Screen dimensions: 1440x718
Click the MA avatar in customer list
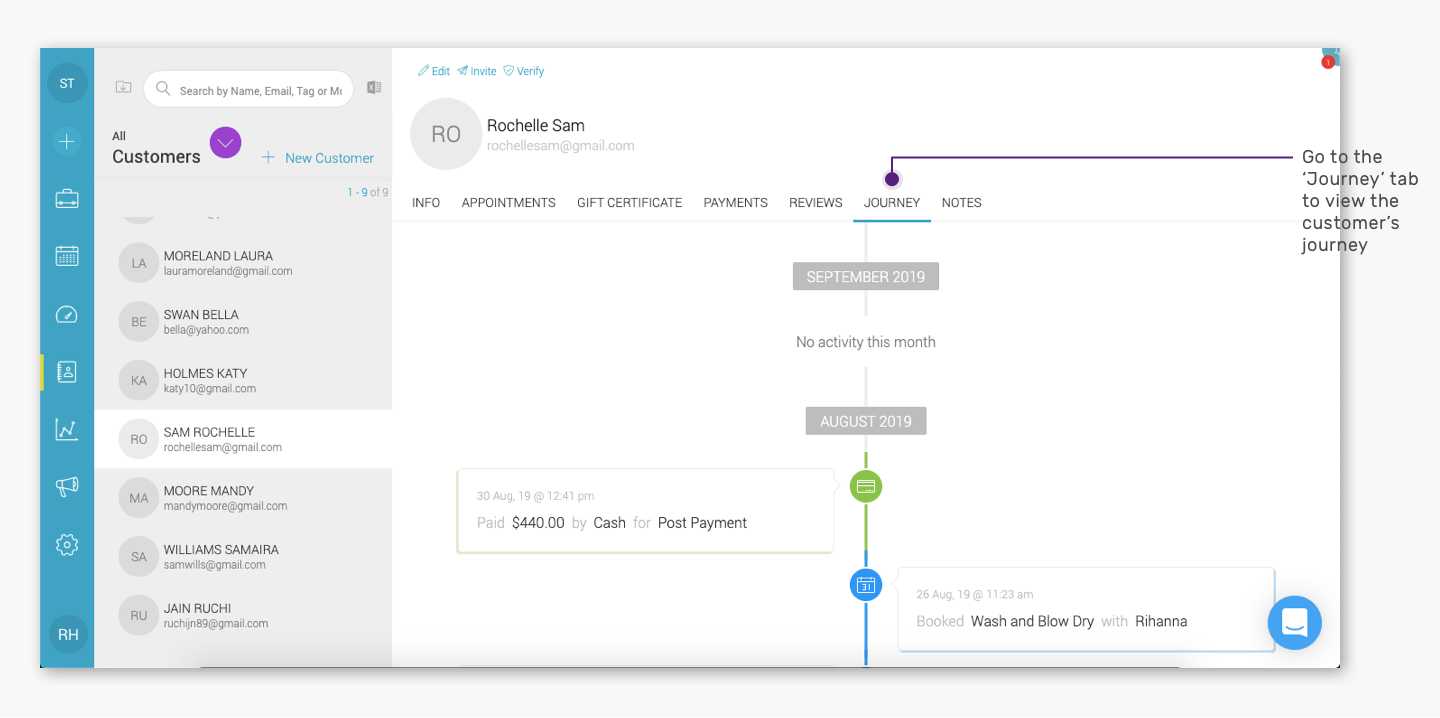tap(139, 498)
